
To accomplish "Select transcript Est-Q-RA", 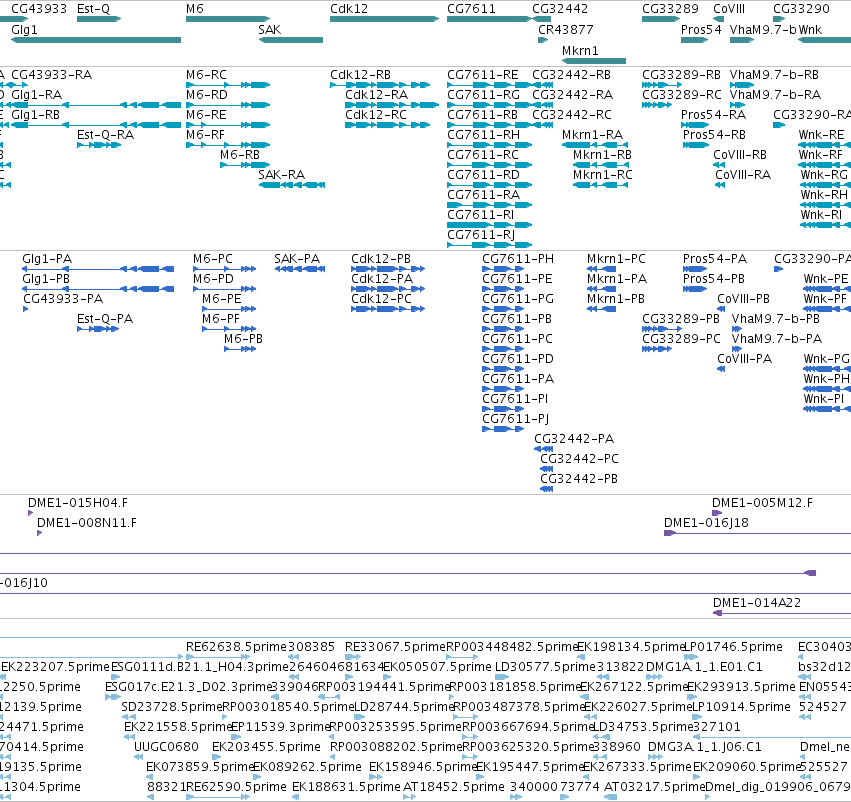I will coord(99,145).
